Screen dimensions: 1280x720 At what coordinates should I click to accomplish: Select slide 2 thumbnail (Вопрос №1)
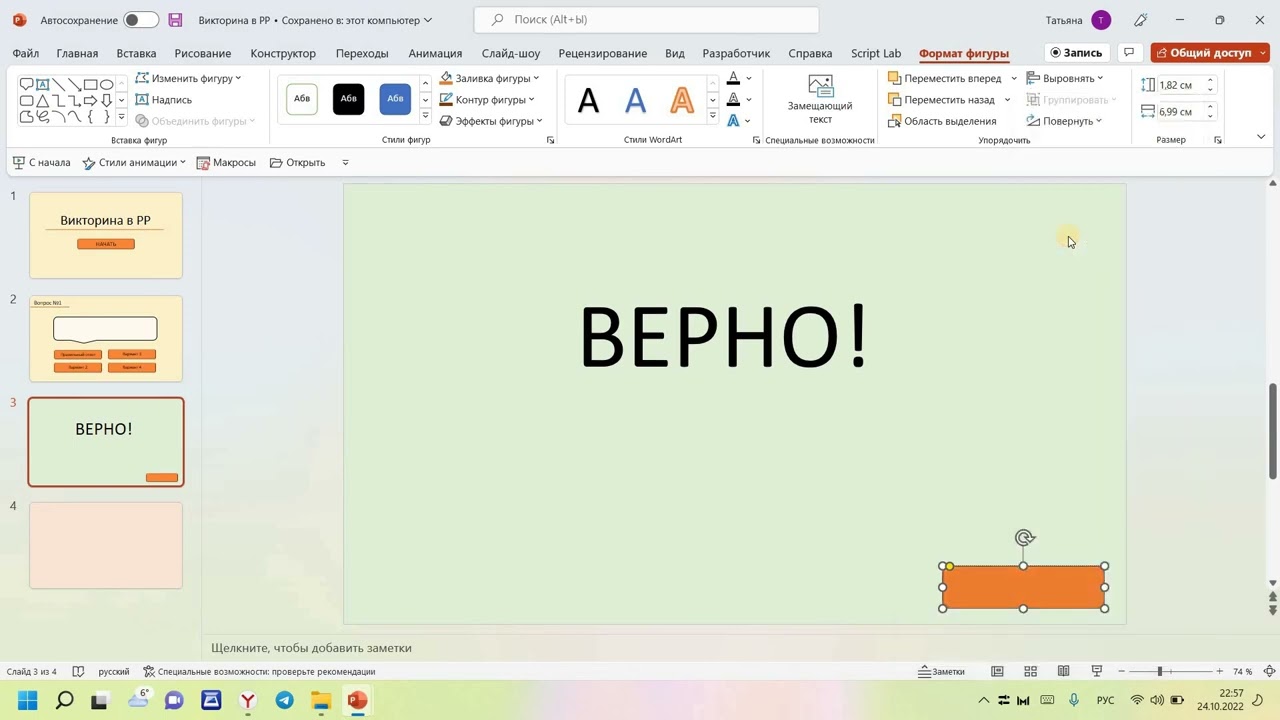pos(106,338)
